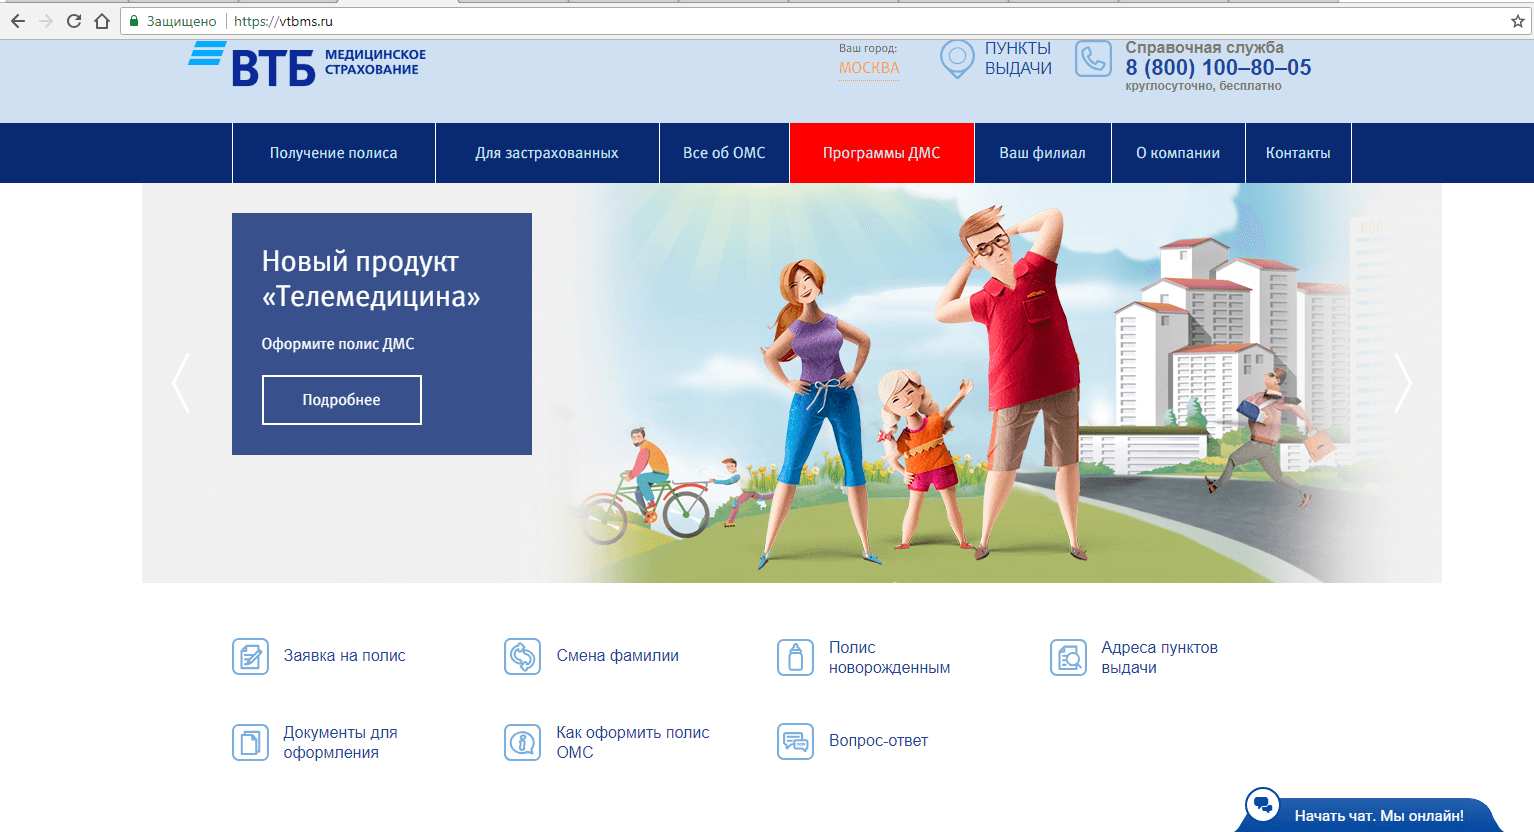Image resolution: width=1534 pixels, height=832 pixels.
Task: Click the Заявка на полис form icon
Action: pyautogui.click(x=250, y=657)
